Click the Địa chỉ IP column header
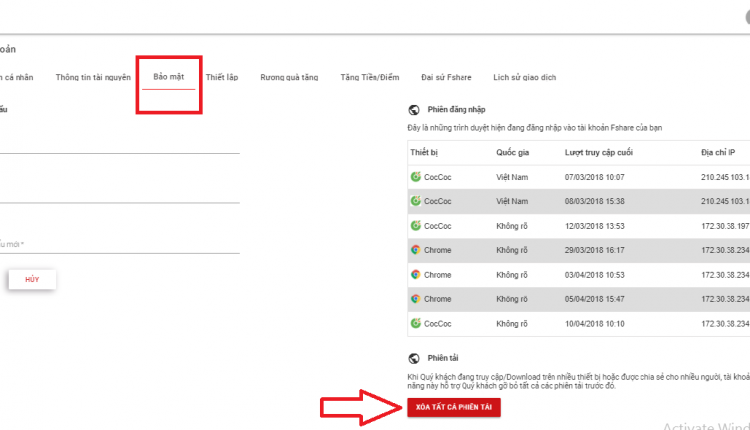 click(718, 153)
